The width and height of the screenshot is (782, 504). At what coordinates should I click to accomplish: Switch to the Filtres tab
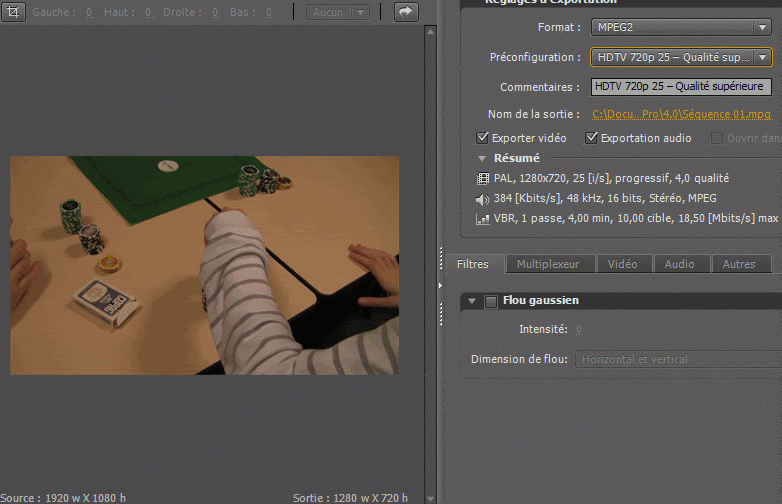[473, 264]
